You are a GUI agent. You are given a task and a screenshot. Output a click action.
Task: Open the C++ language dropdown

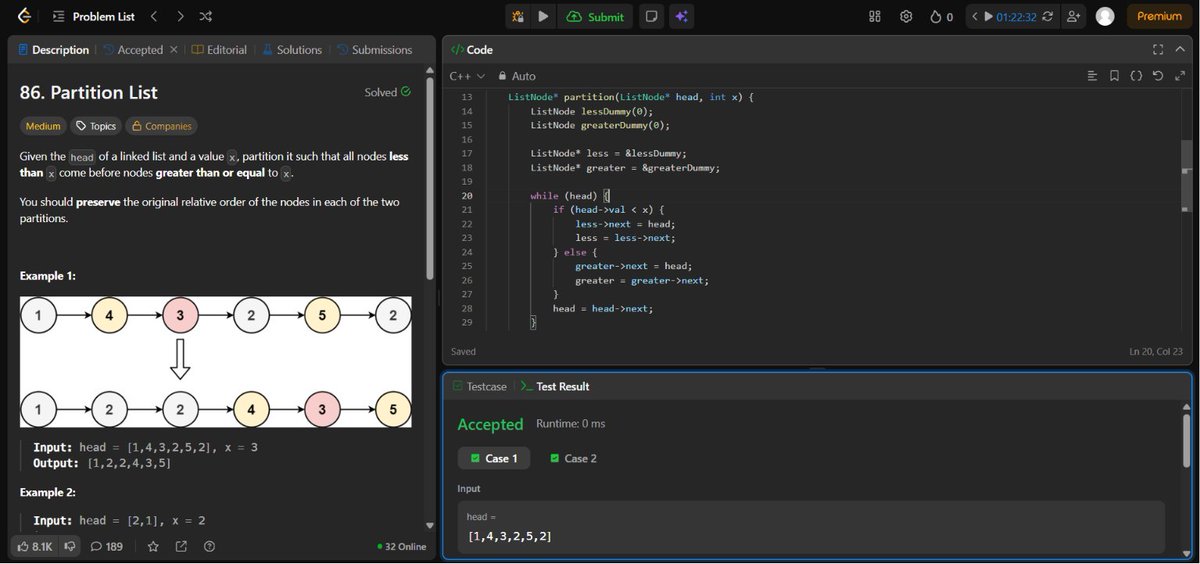point(467,76)
